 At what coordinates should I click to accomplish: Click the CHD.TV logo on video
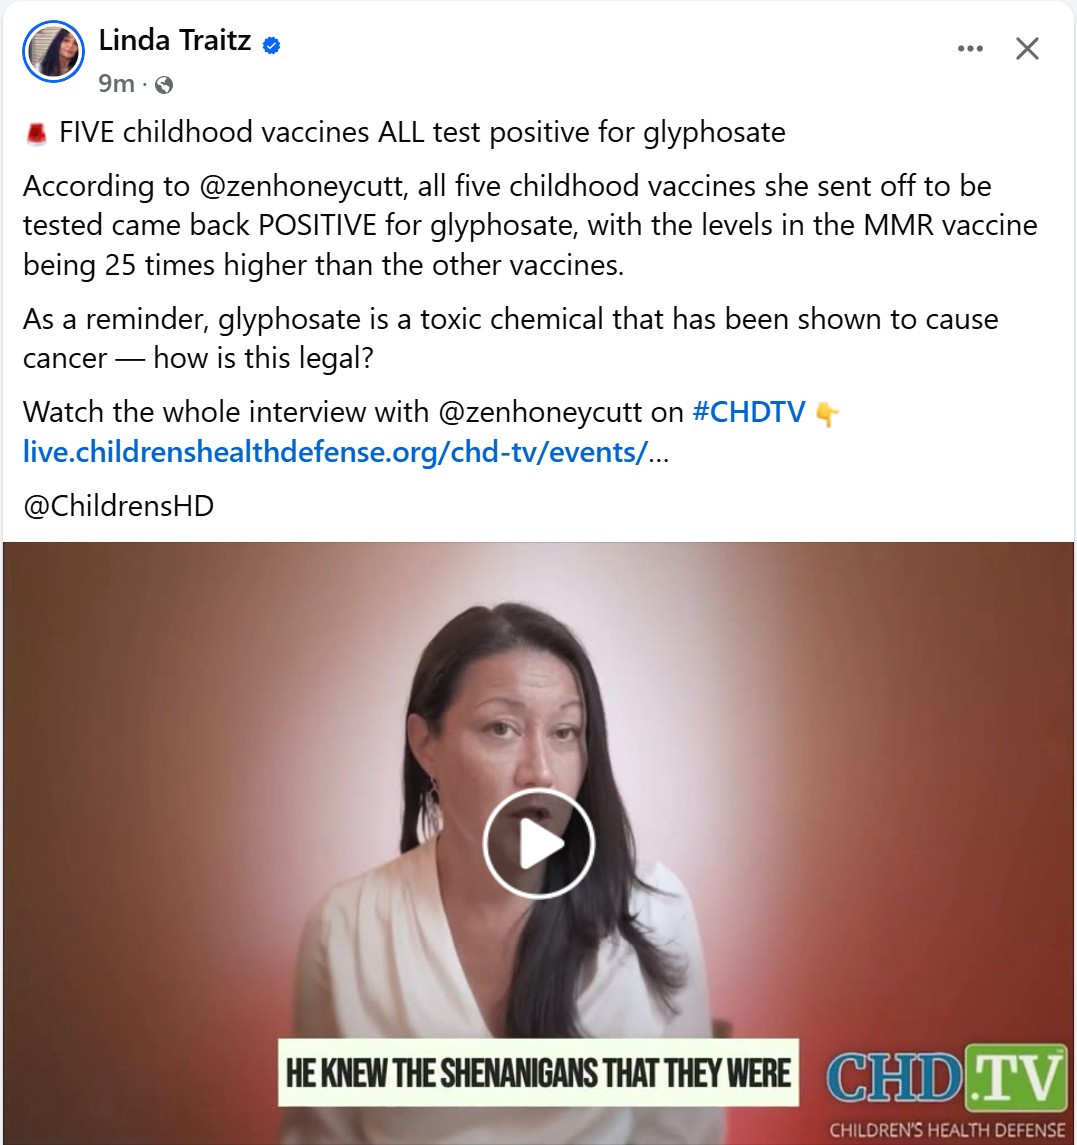[946, 1078]
